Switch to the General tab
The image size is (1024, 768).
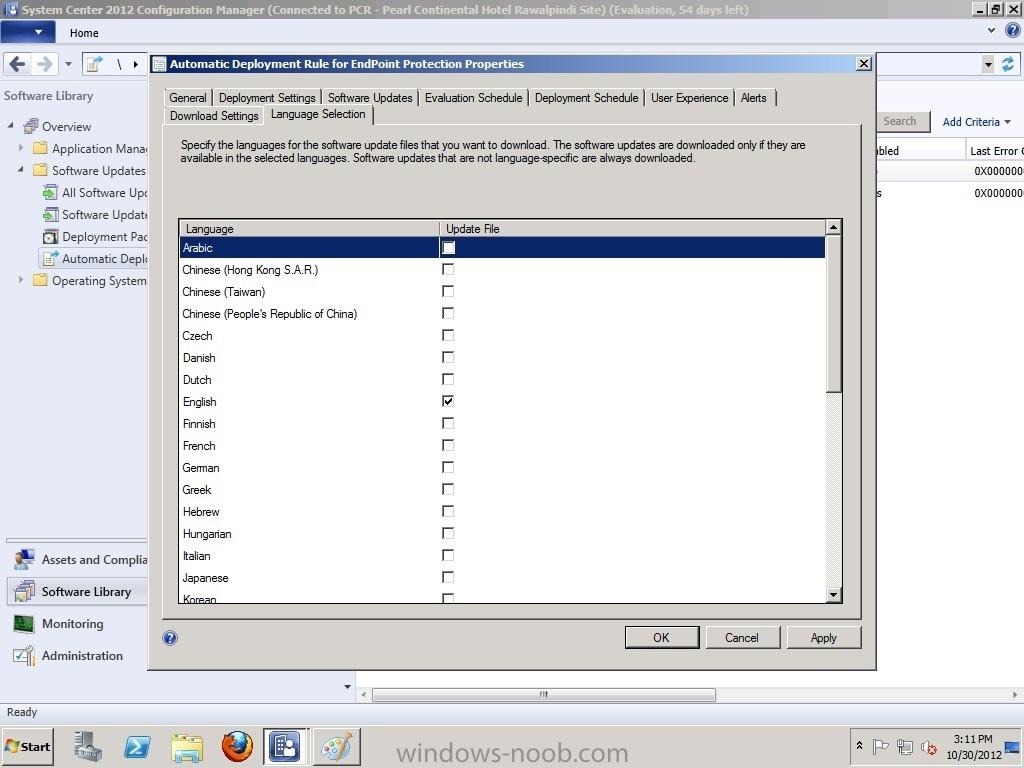(x=187, y=98)
